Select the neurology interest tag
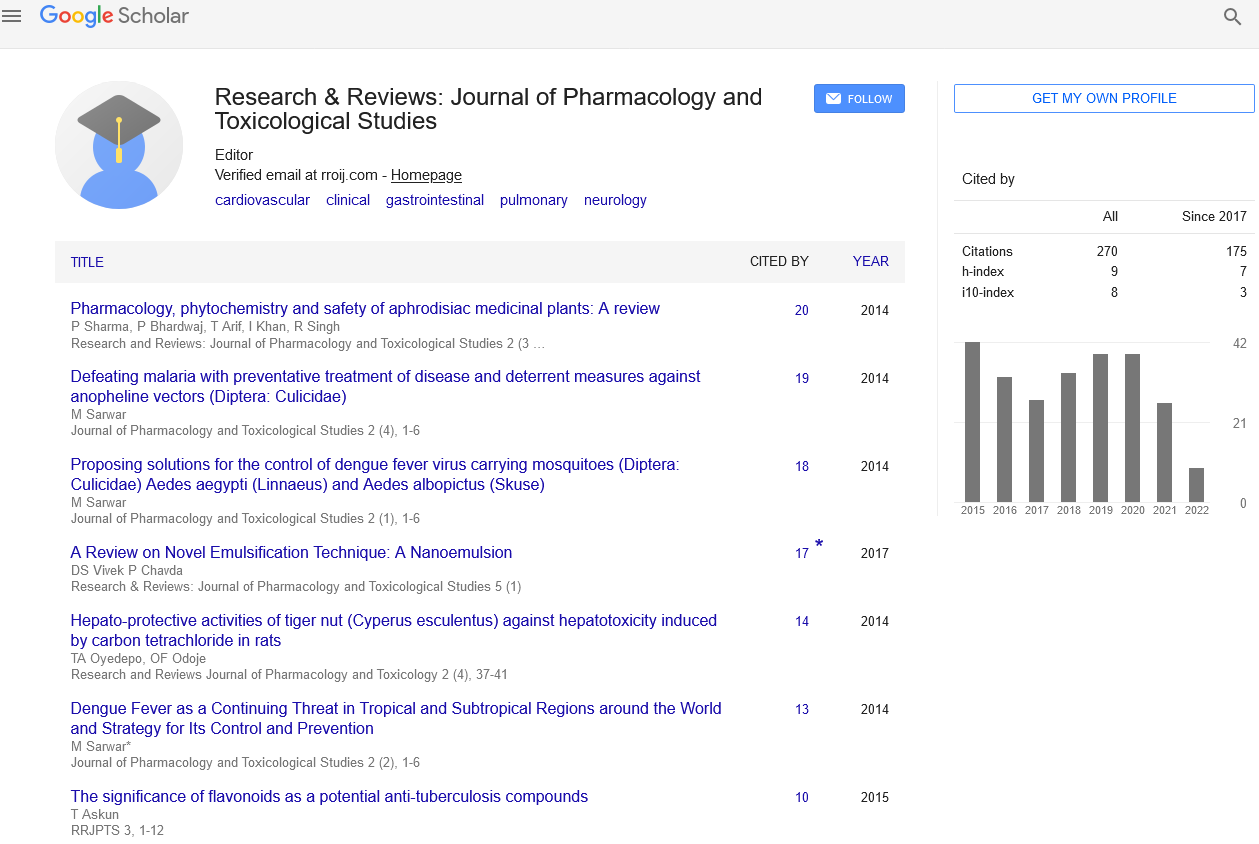The image size is (1259, 844). (x=615, y=200)
